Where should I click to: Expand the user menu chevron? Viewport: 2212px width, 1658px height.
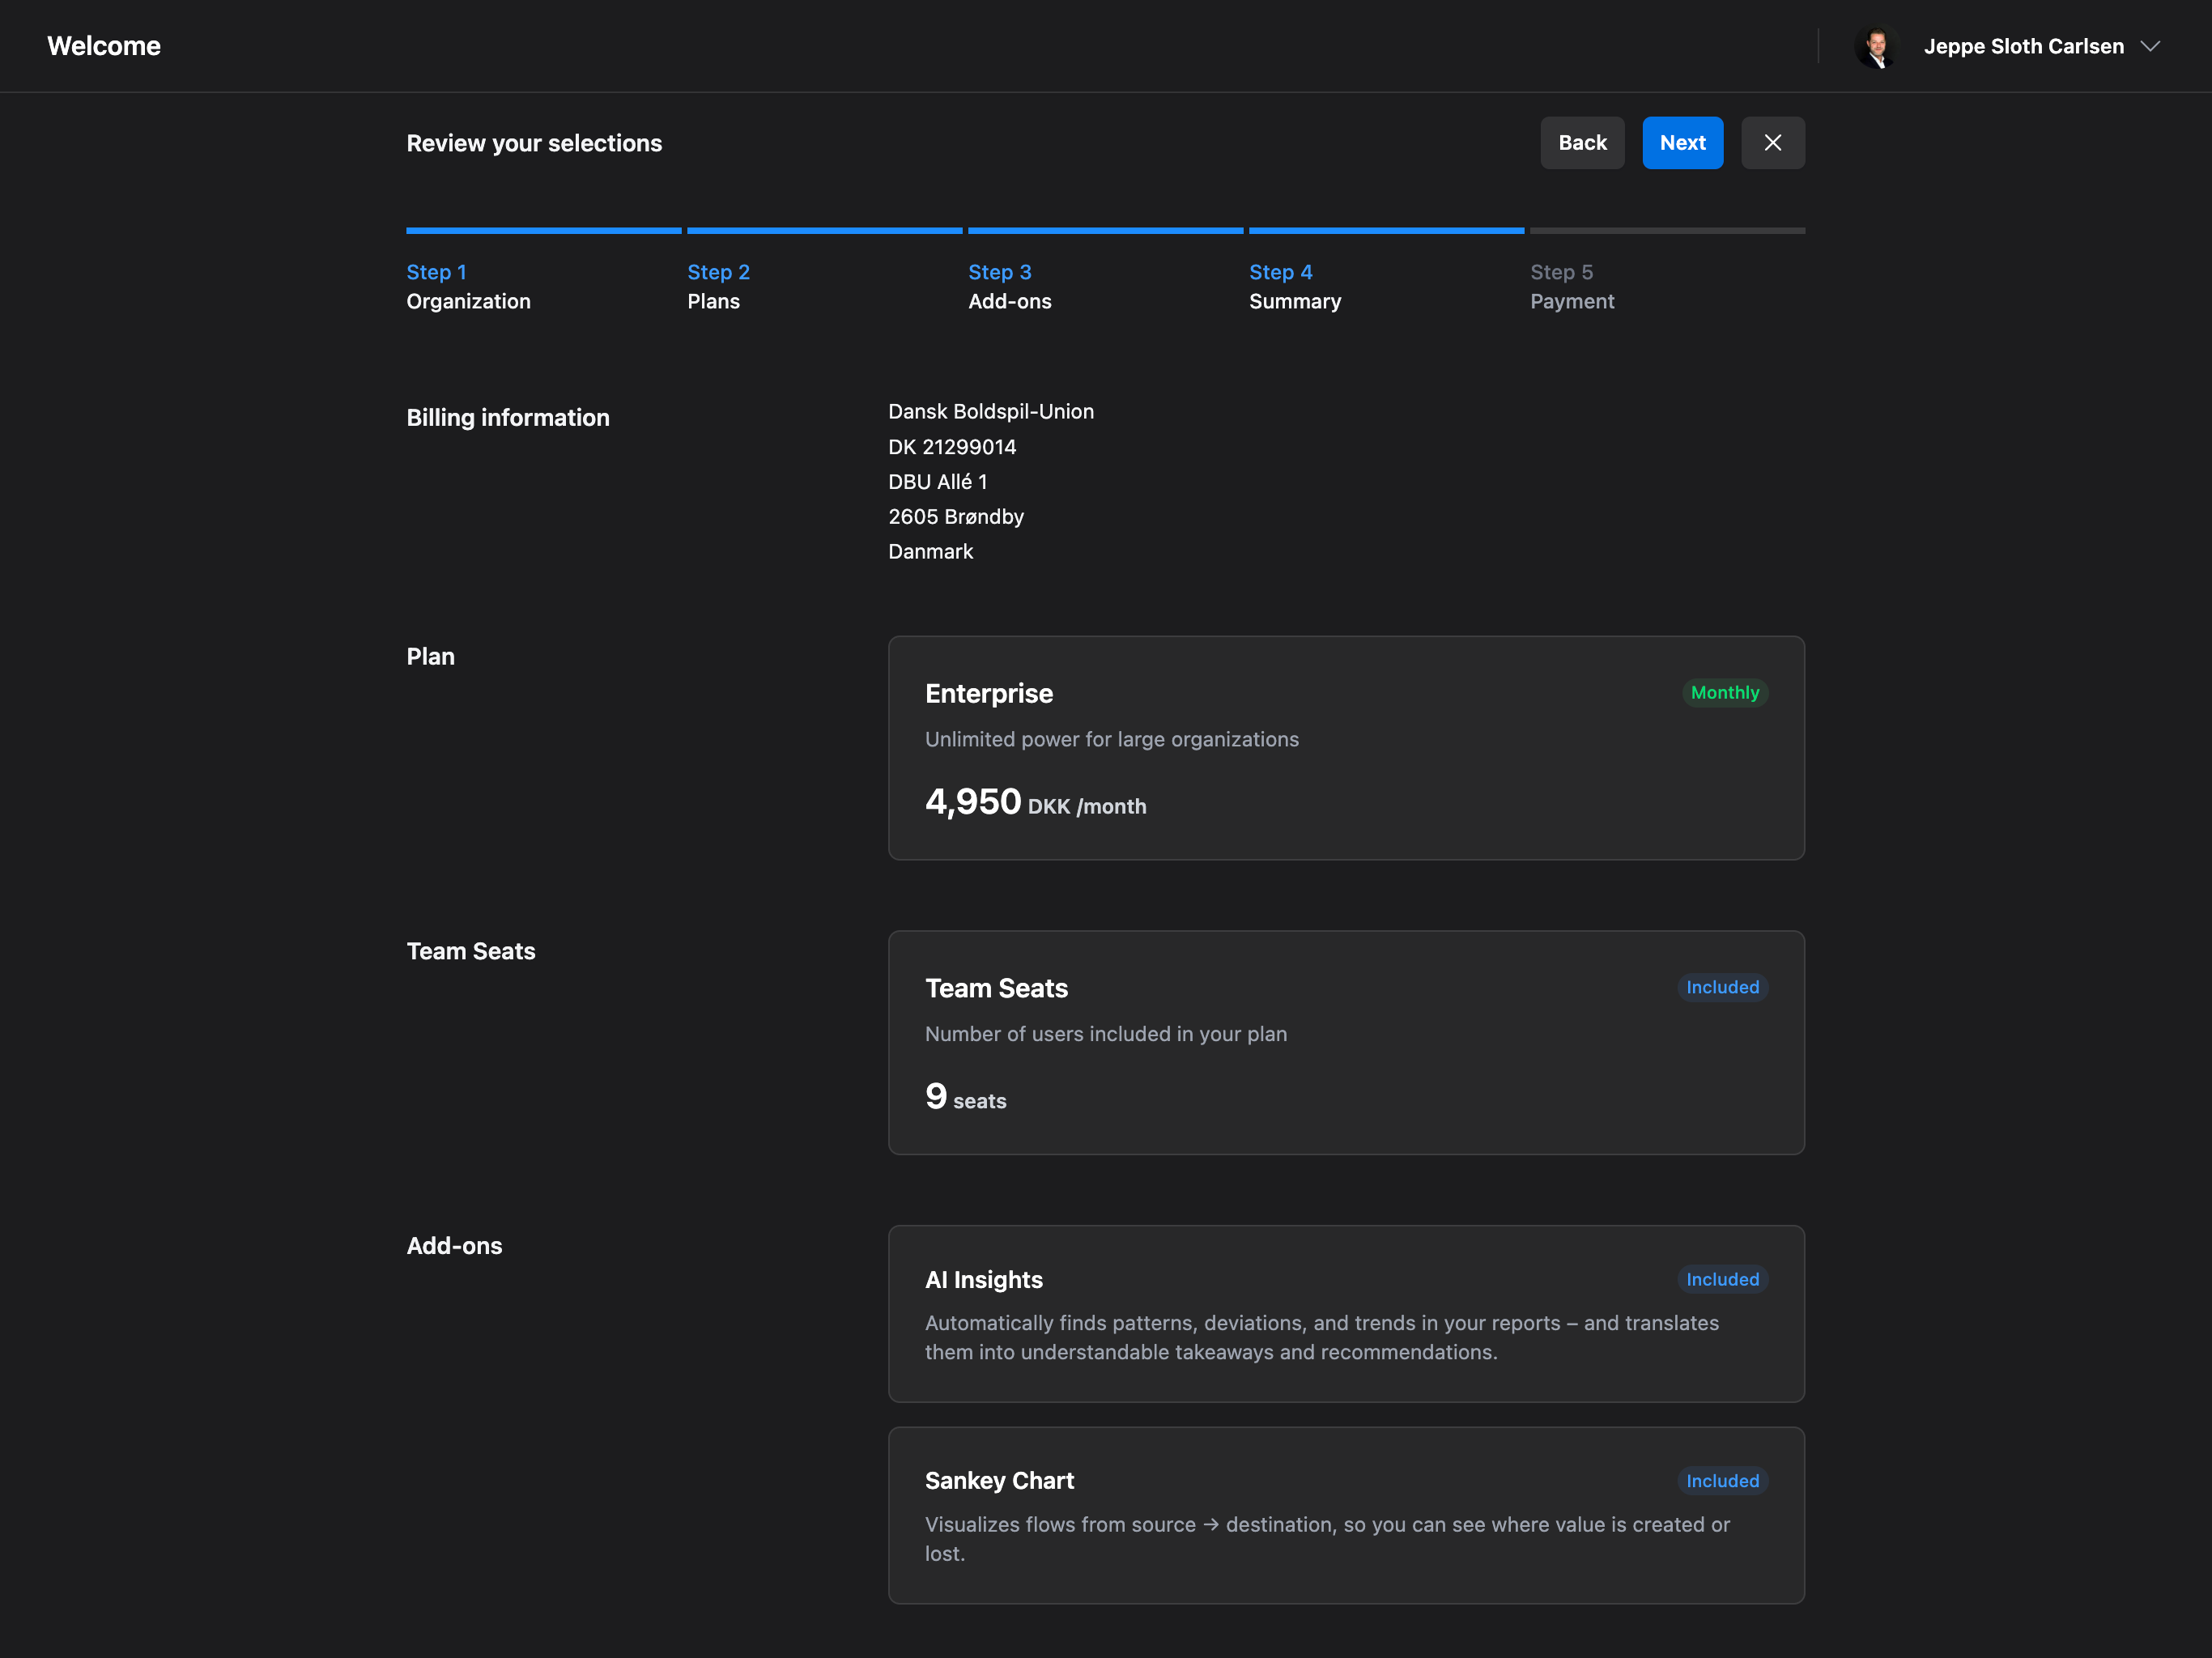point(2149,47)
